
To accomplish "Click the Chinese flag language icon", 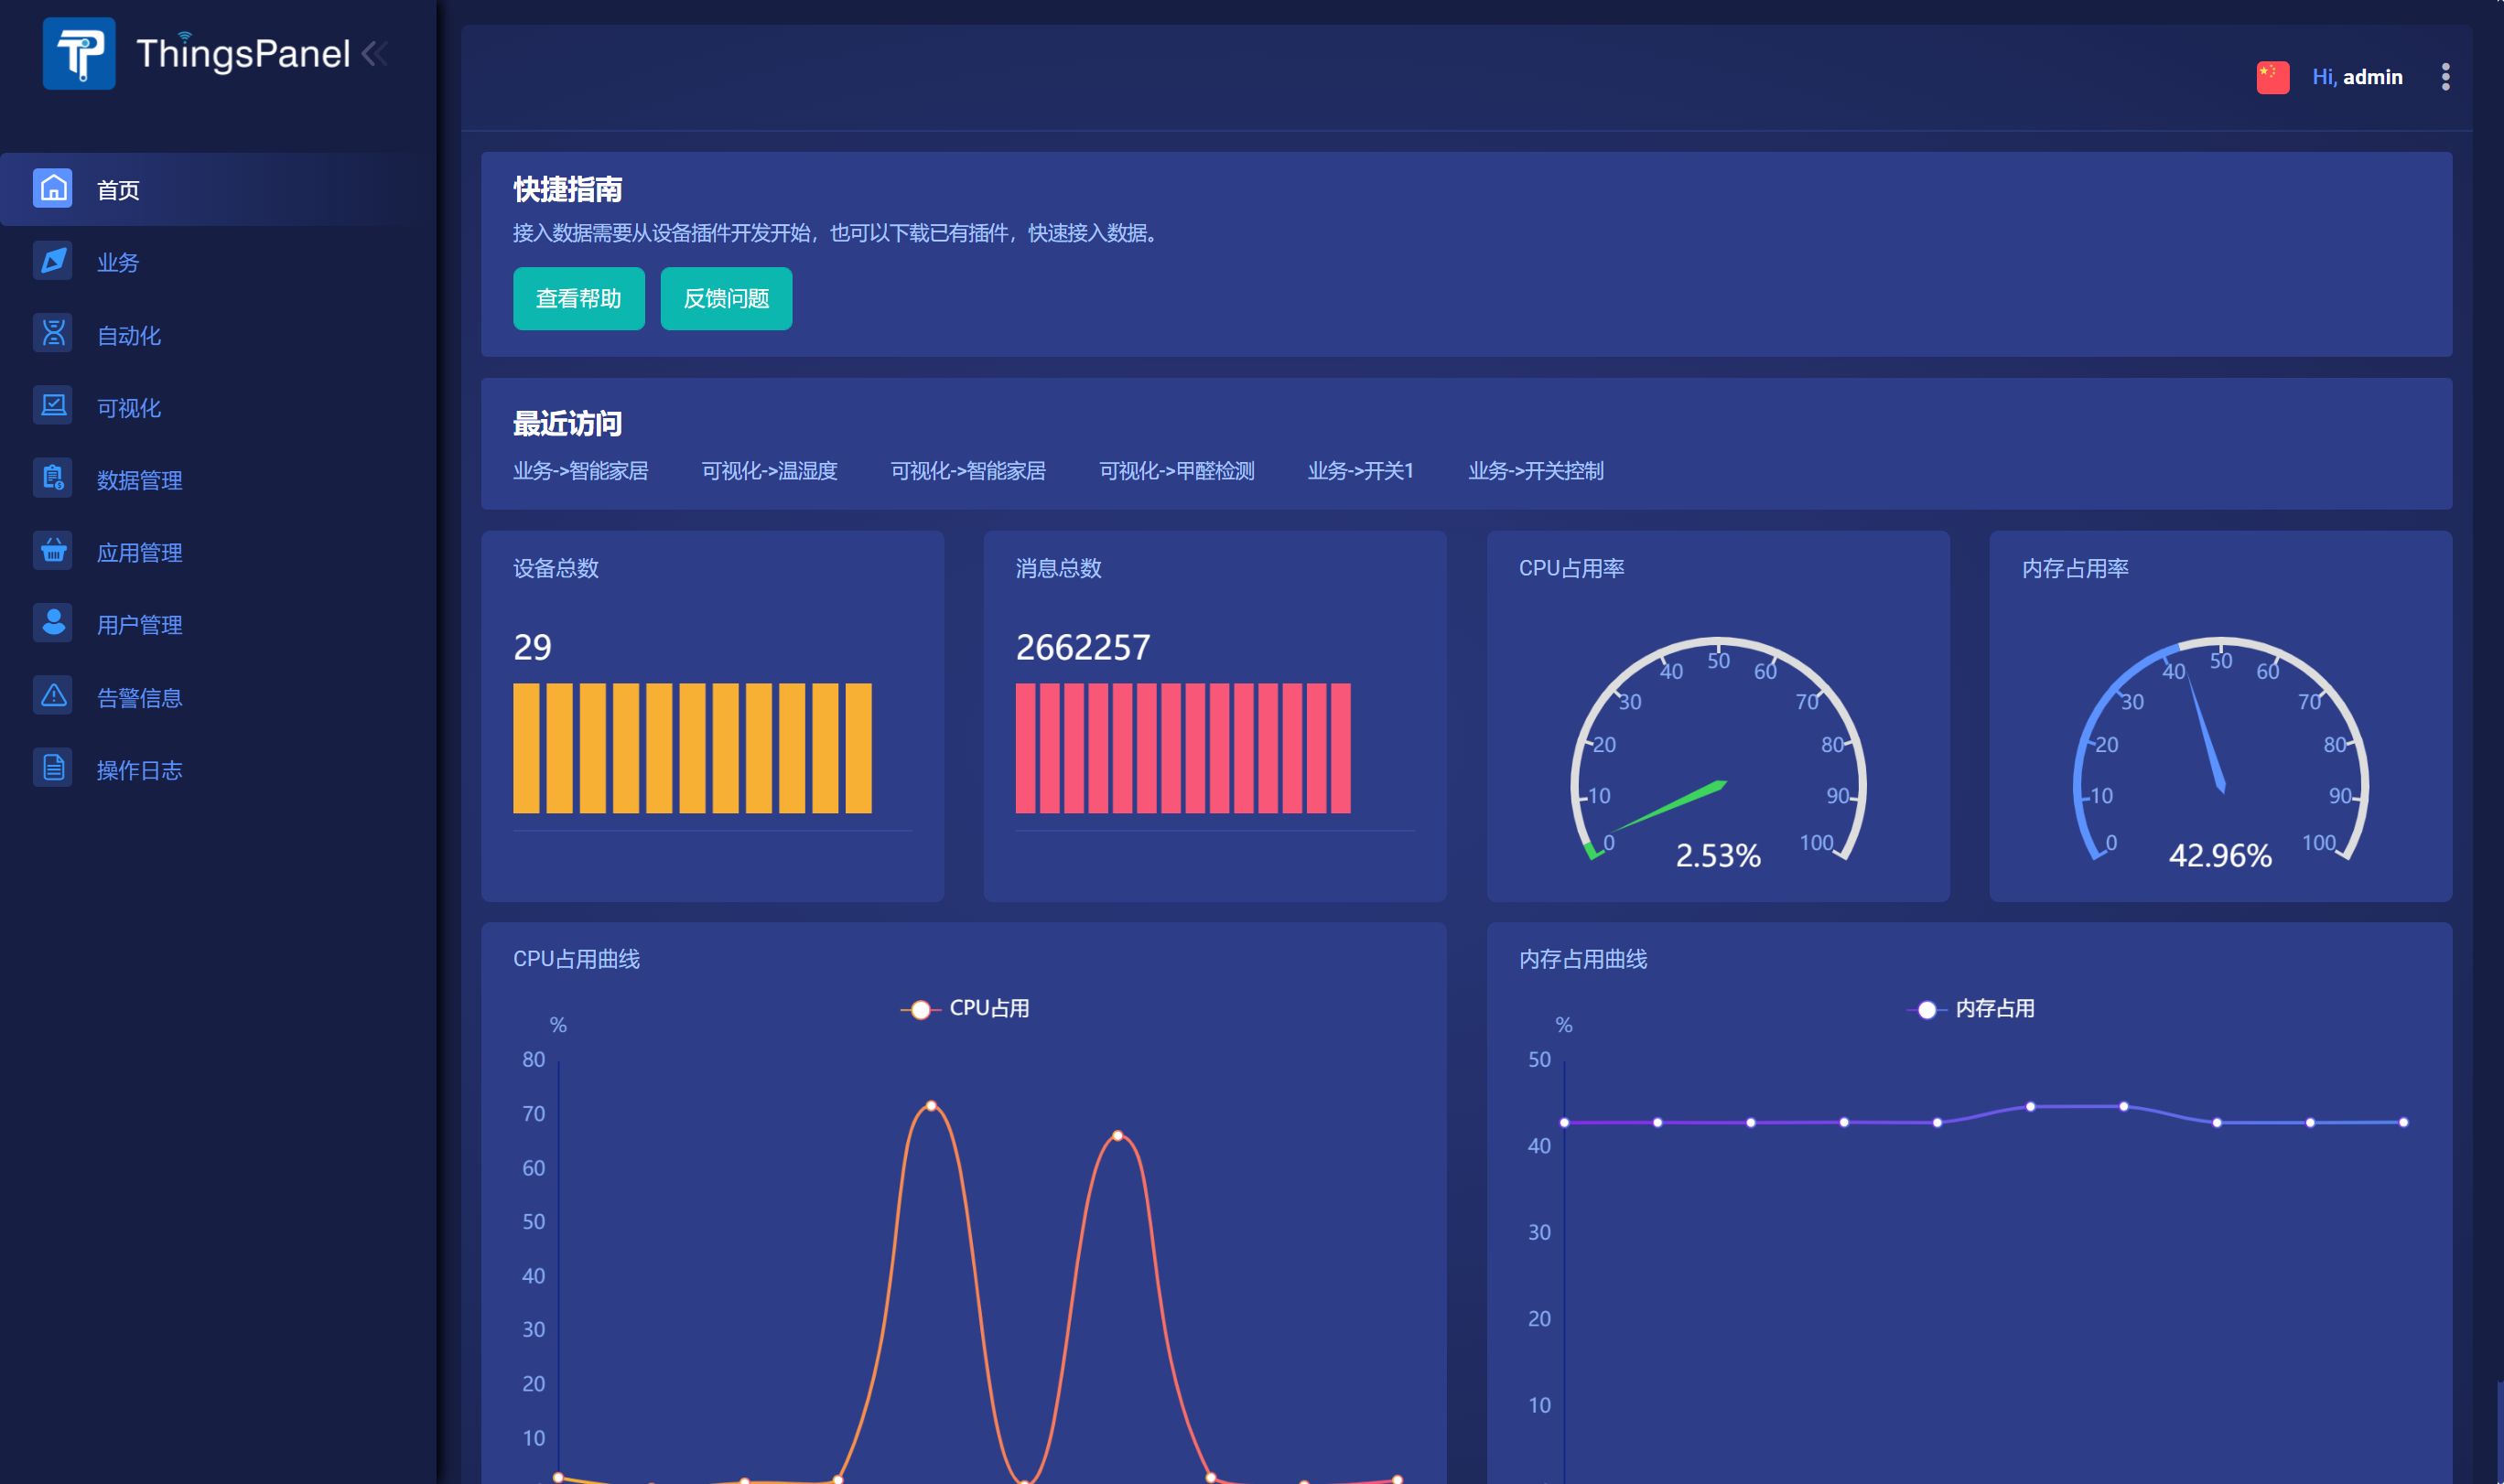I will (x=2272, y=77).
